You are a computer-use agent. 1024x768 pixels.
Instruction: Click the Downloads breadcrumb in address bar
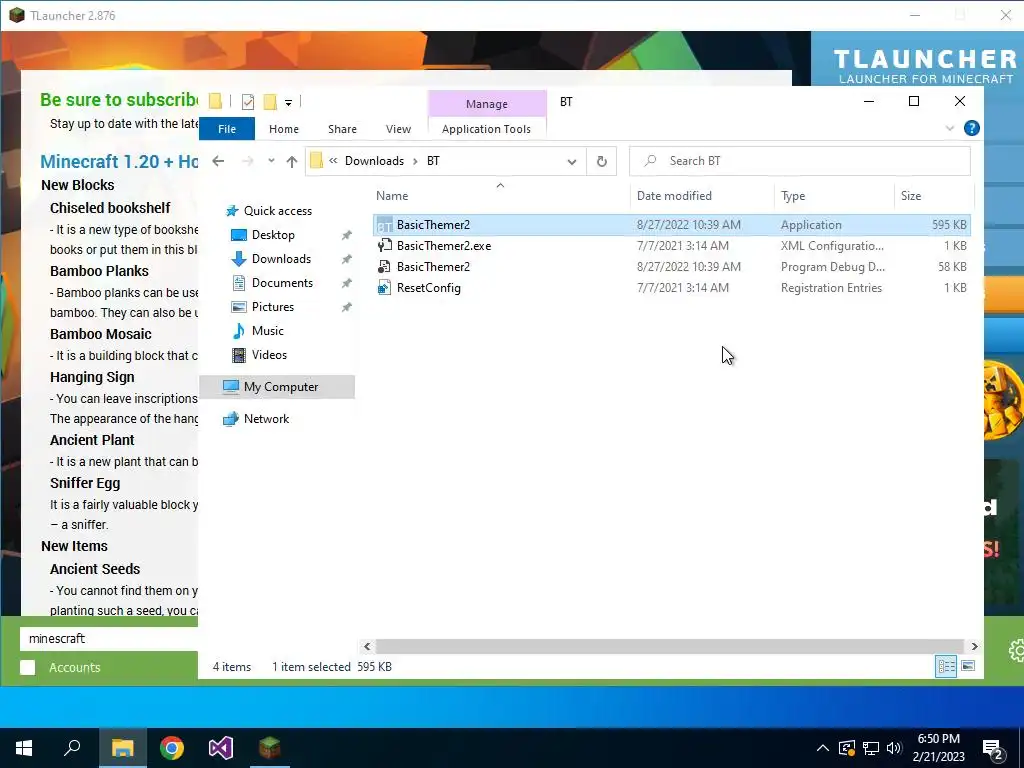(x=374, y=161)
